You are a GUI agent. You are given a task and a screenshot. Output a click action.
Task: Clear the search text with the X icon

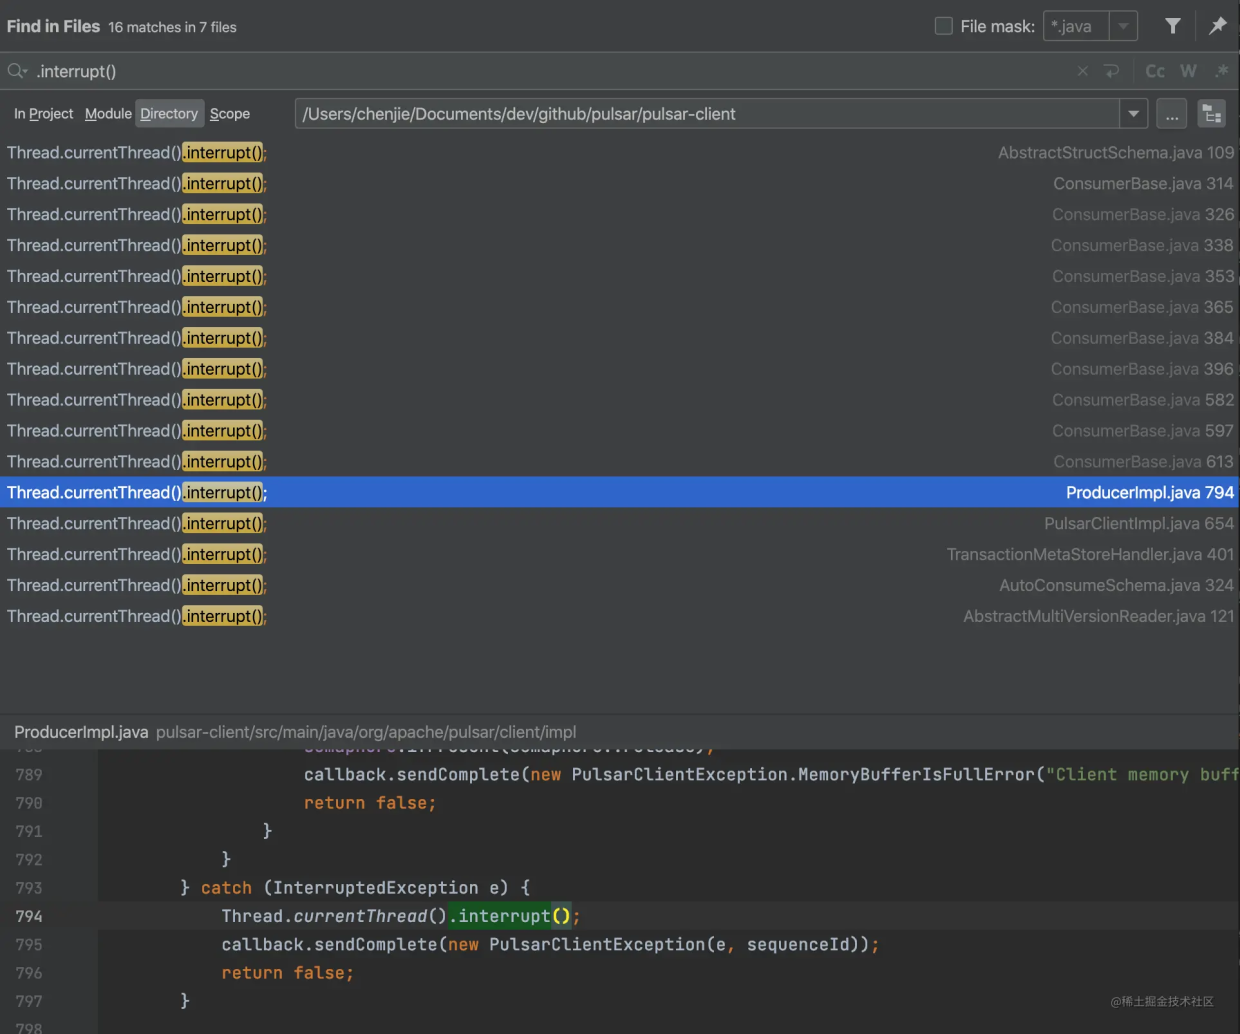[1082, 71]
